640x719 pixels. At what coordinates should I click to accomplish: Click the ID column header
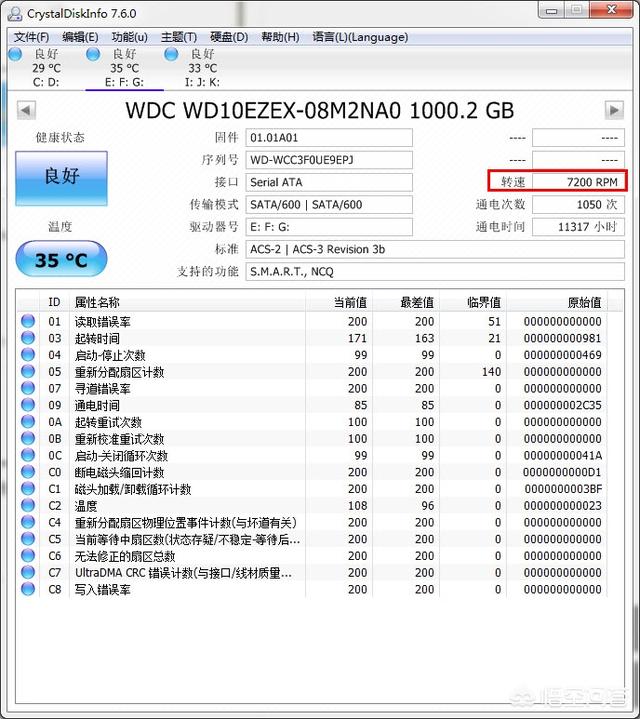pos(55,303)
